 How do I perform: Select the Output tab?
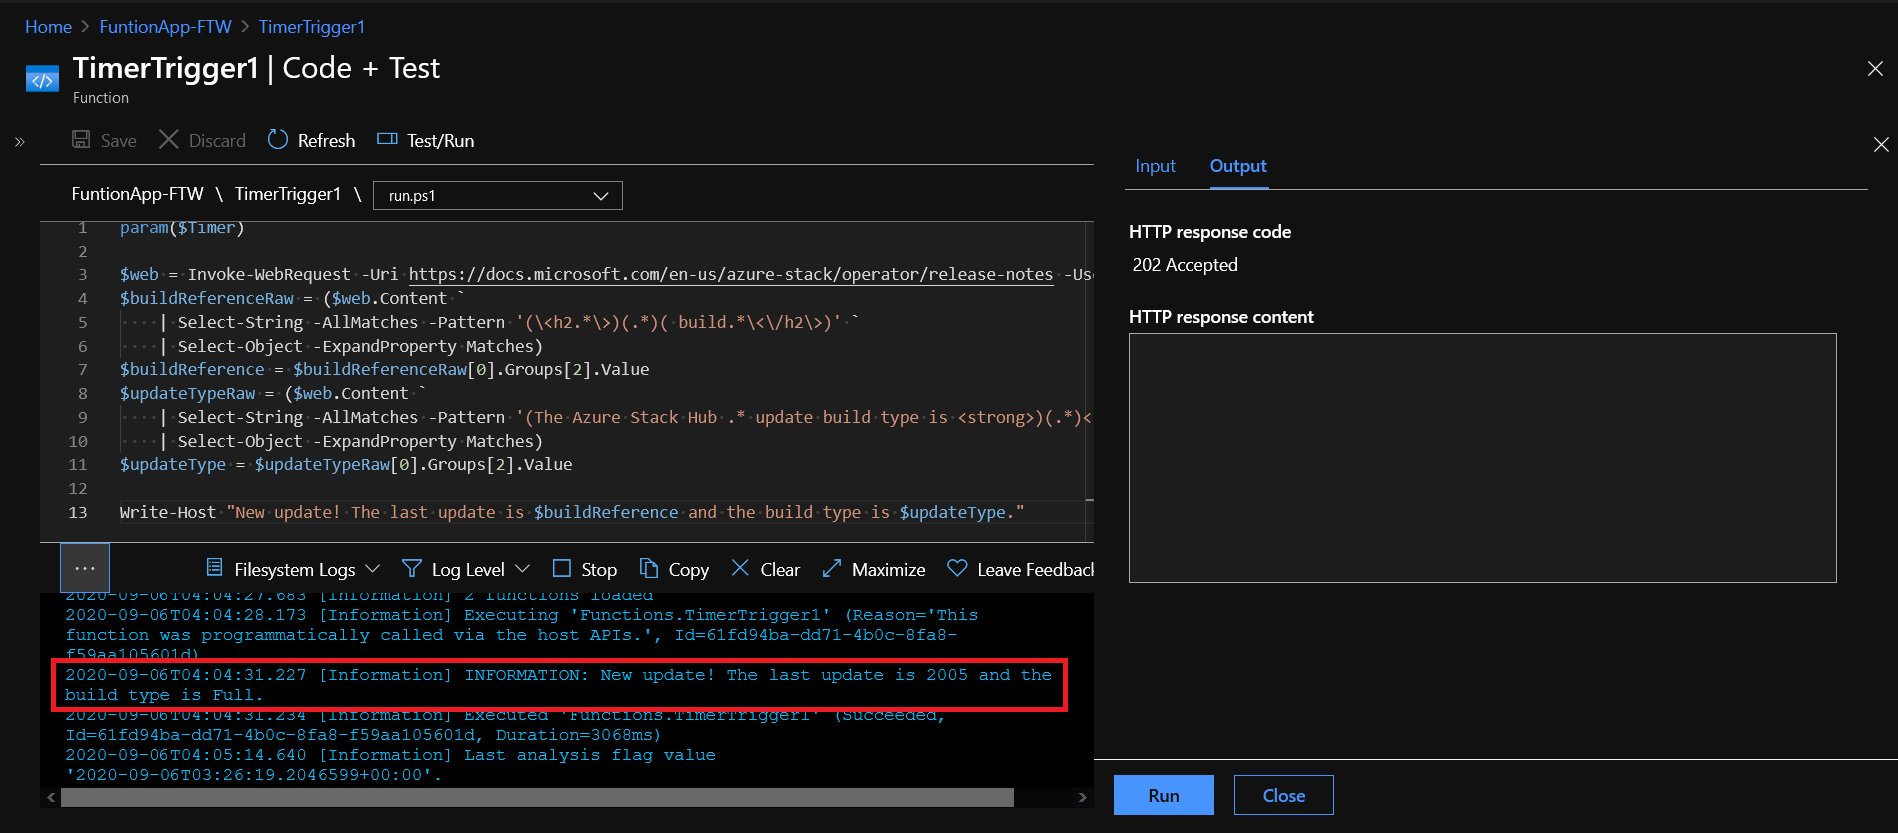click(x=1238, y=166)
